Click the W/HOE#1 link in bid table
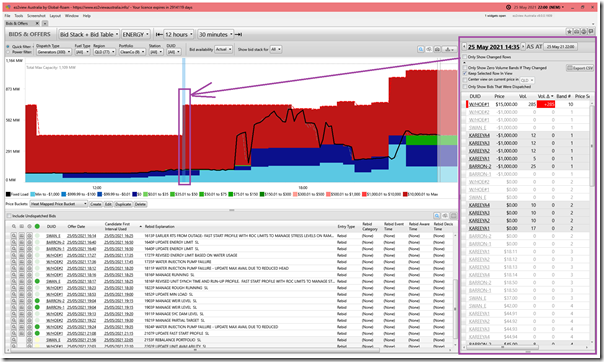This screenshot has height=362, width=604. pyautogui.click(x=479, y=104)
